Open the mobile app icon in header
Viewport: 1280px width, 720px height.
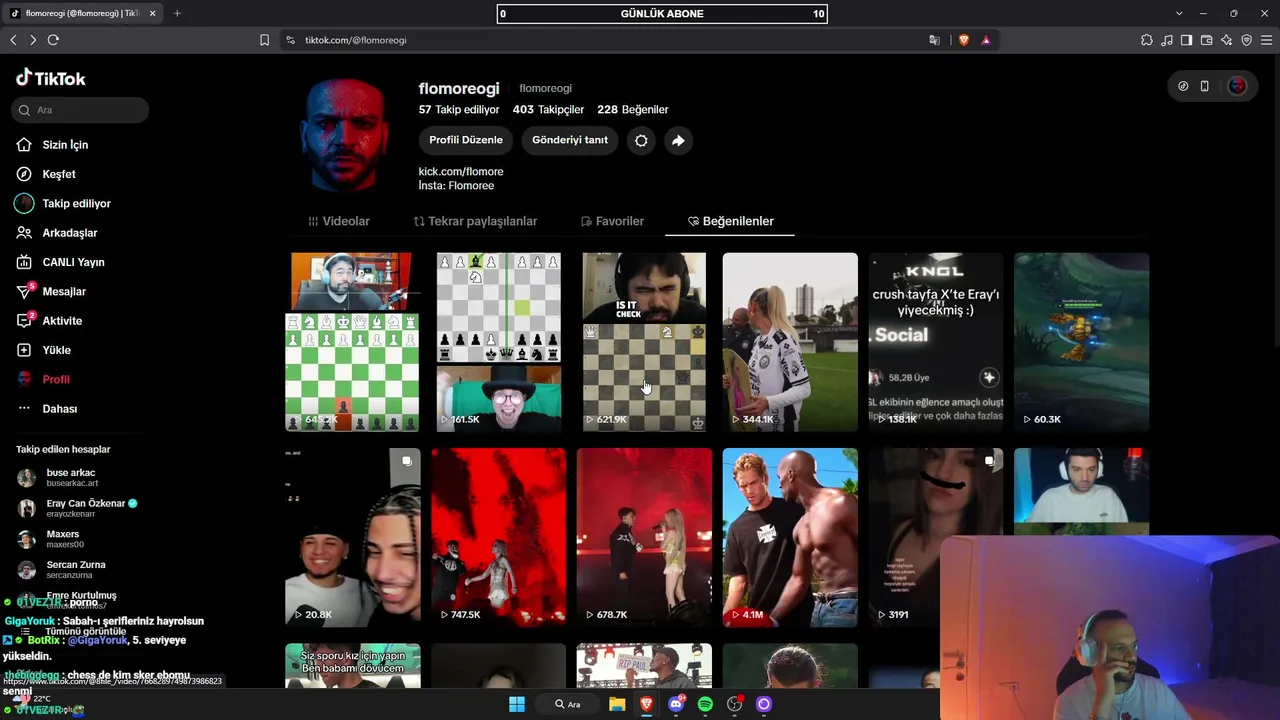[x=1205, y=86]
